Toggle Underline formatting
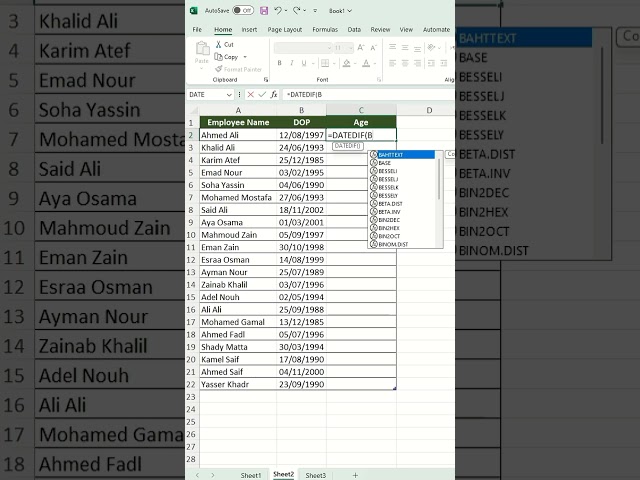This screenshot has width=640, height=480. pyautogui.click(x=304, y=63)
